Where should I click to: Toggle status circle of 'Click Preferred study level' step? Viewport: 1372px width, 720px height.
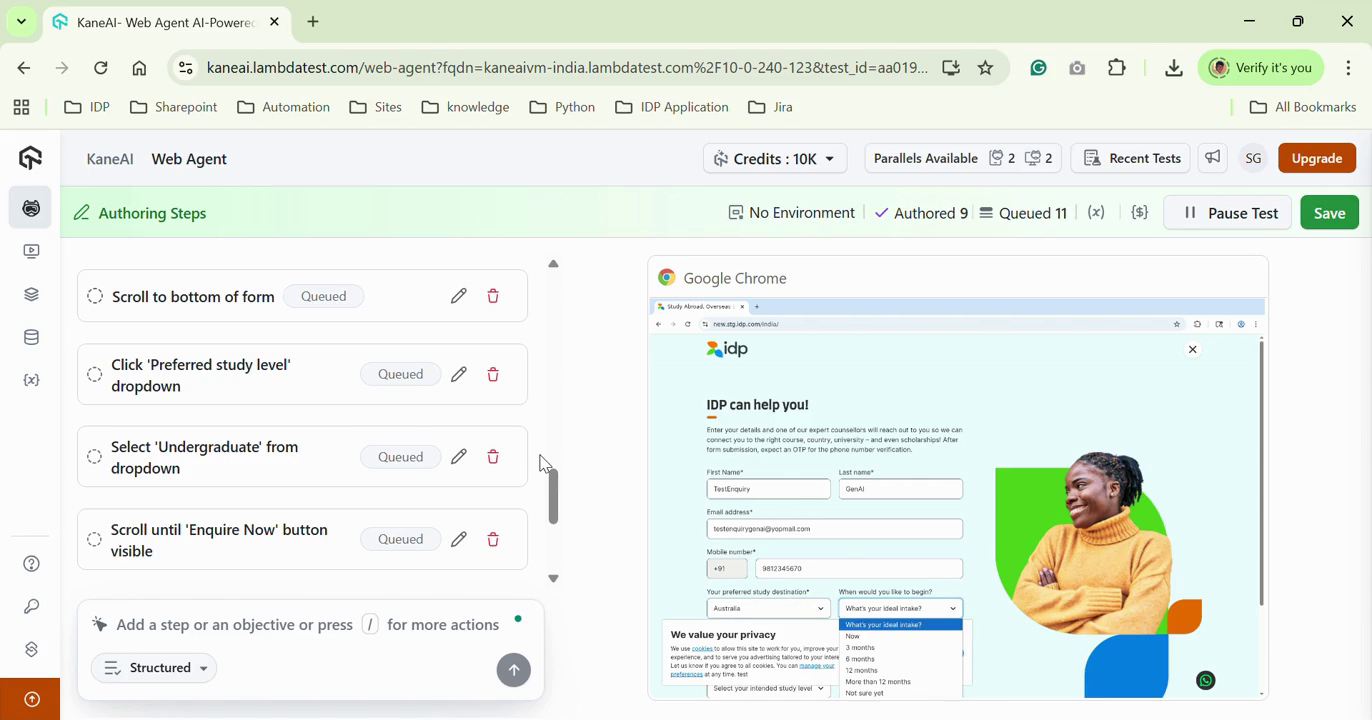click(95, 375)
